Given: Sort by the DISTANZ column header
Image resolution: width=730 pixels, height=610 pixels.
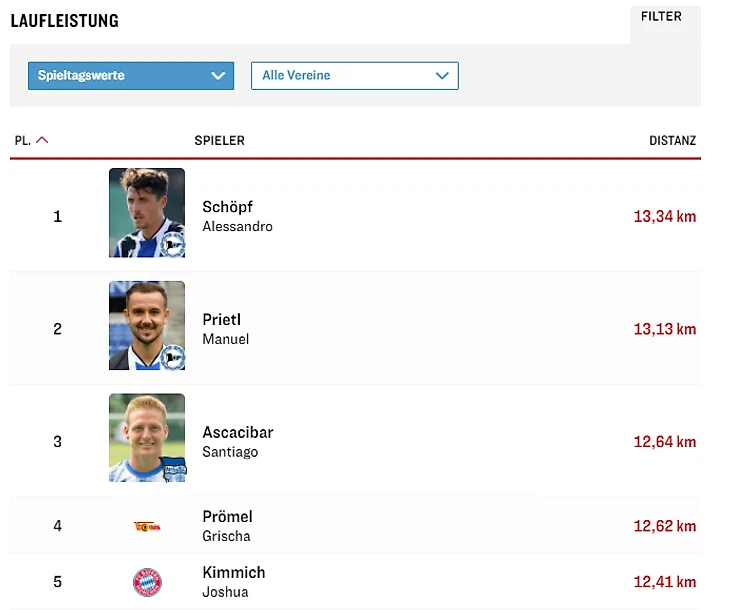Looking at the screenshot, I should pyautogui.click(x=672, y=141).
